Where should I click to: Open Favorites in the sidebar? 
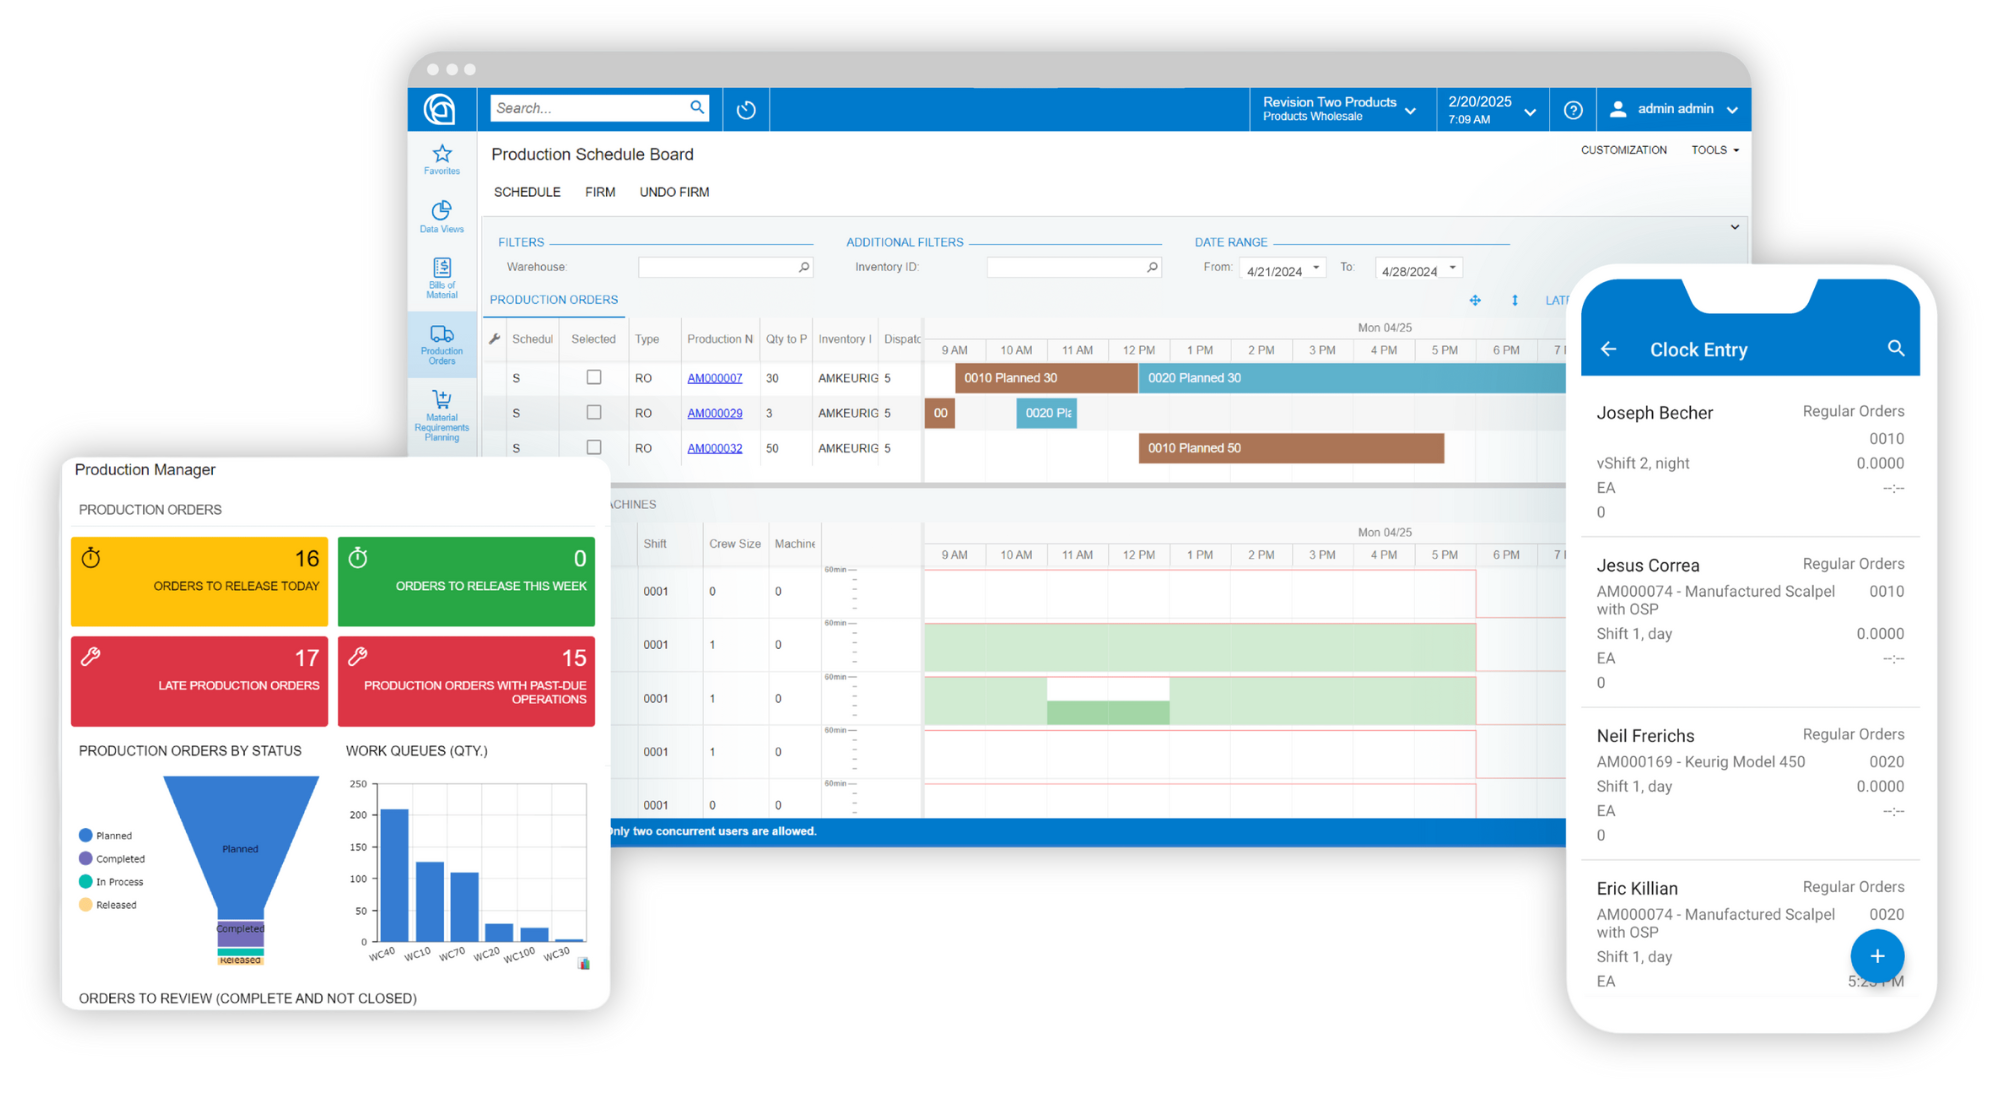[441, 159]
